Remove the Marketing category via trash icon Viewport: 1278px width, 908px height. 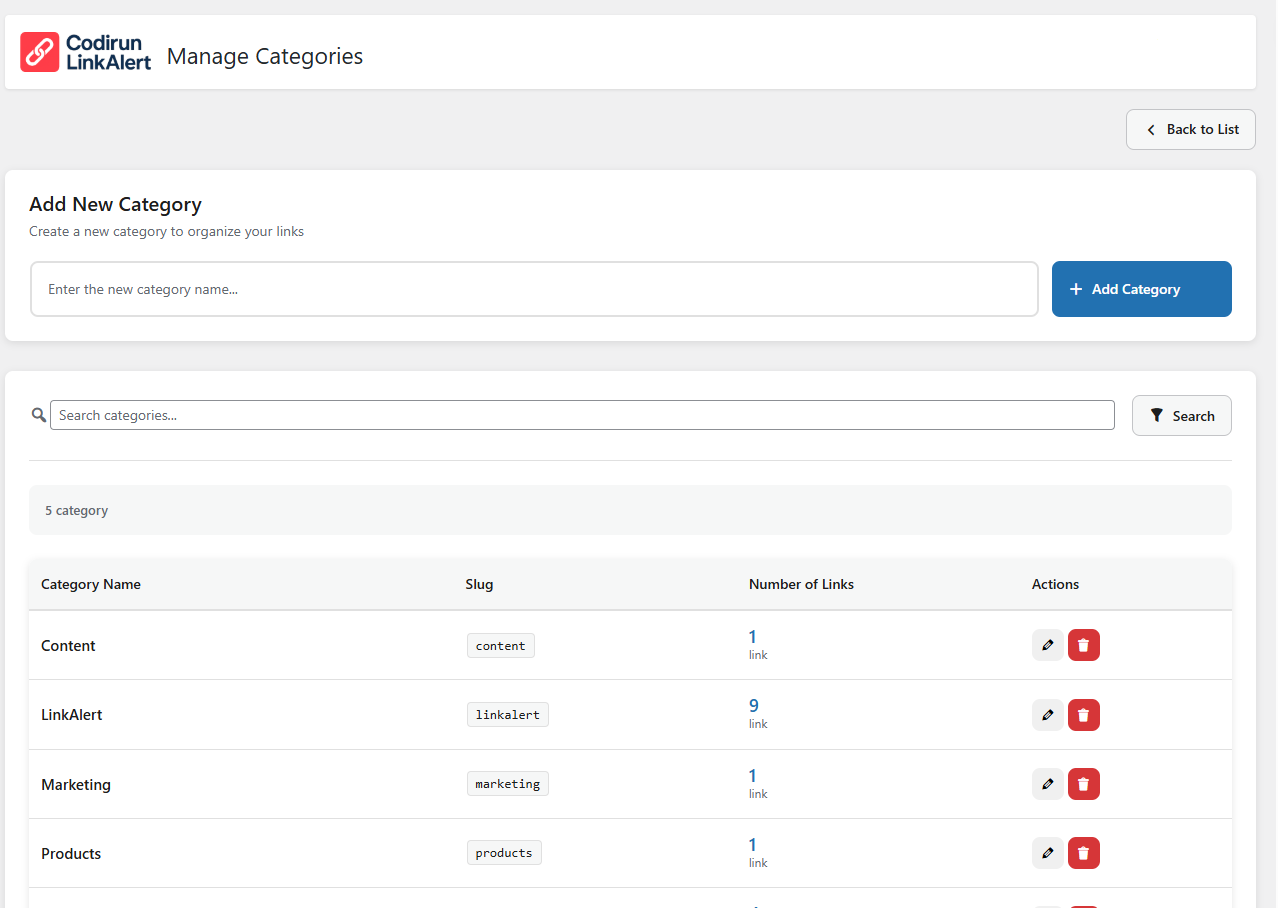[x=1083, y=784]
